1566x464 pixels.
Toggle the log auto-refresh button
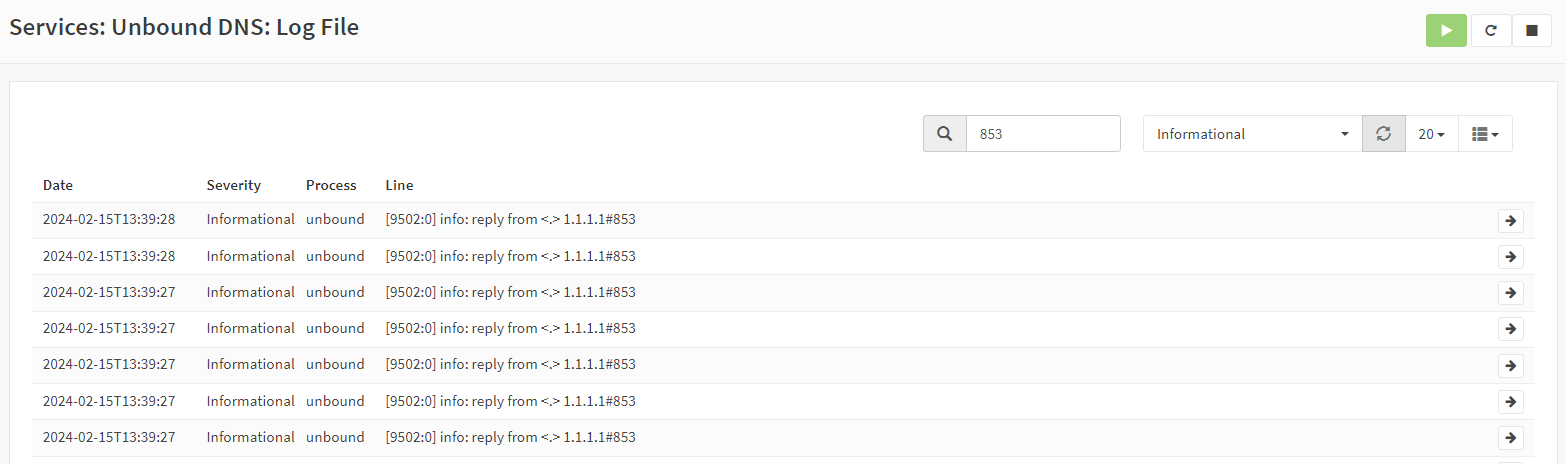(1383, 134)
